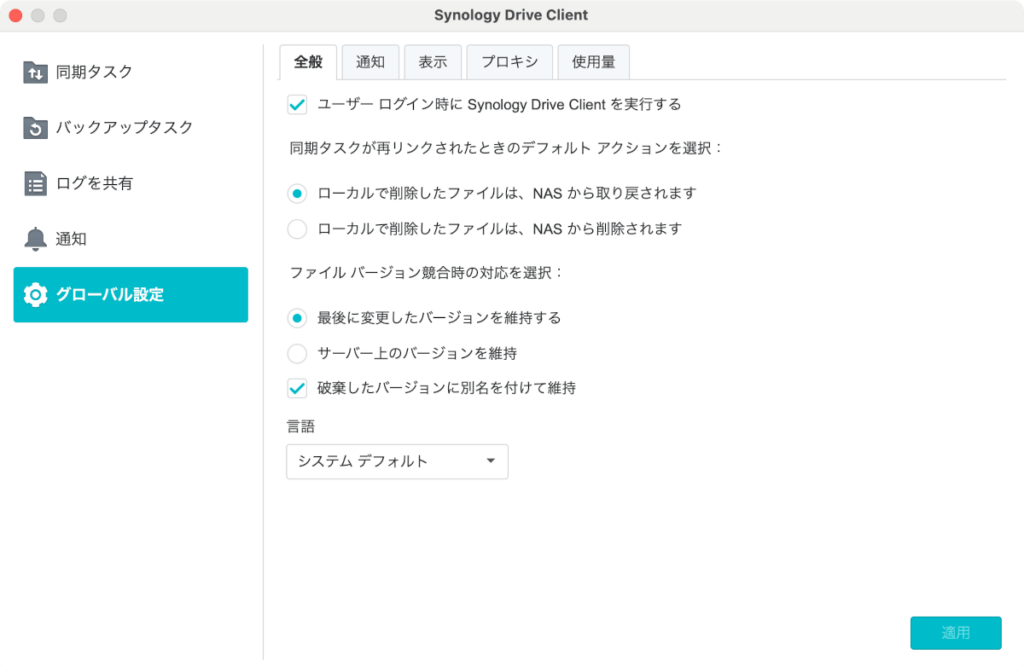
Task: Select グローバル設定 in the sidebar
Action: pos(131,295)
